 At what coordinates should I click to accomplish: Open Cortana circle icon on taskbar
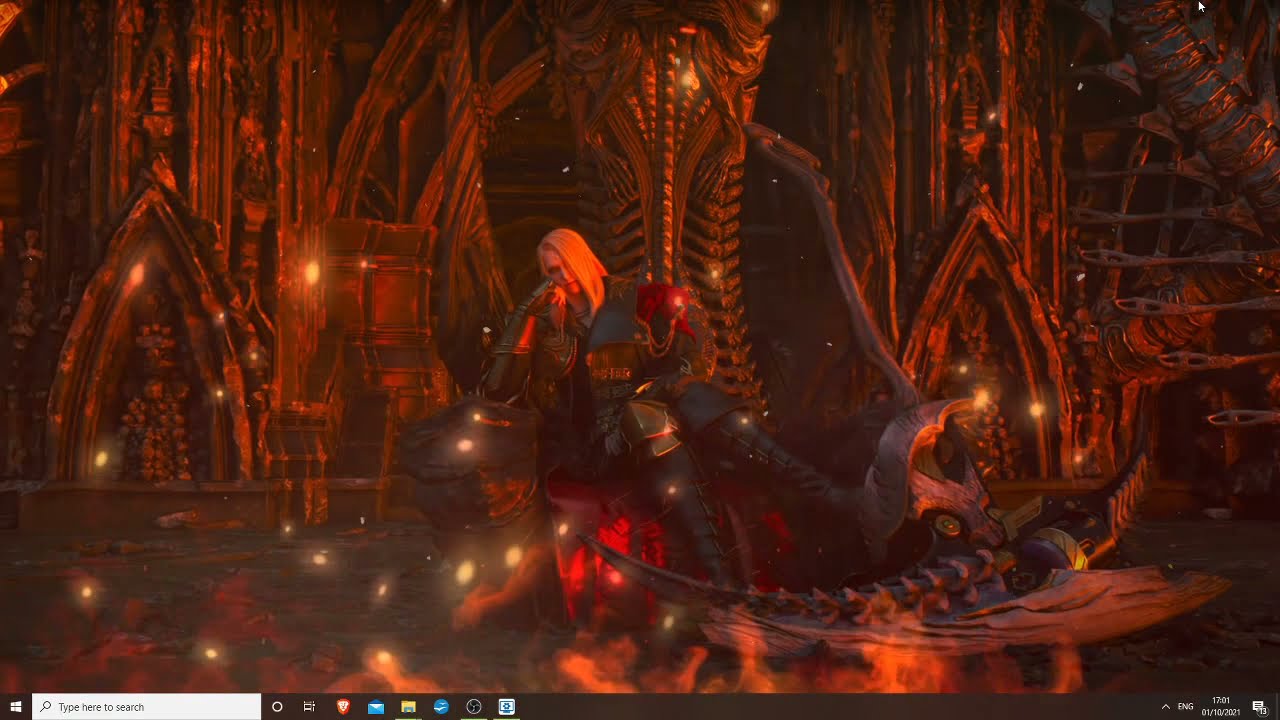tap(277, 707)
